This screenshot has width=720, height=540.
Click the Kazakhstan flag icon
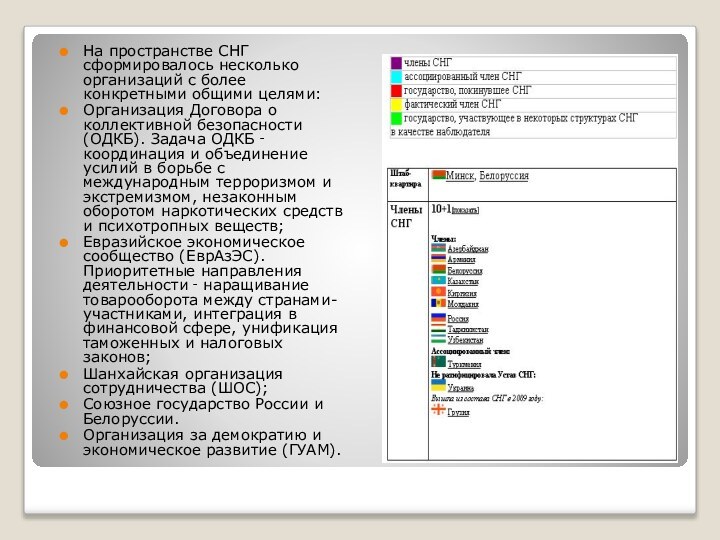point(438,281)
